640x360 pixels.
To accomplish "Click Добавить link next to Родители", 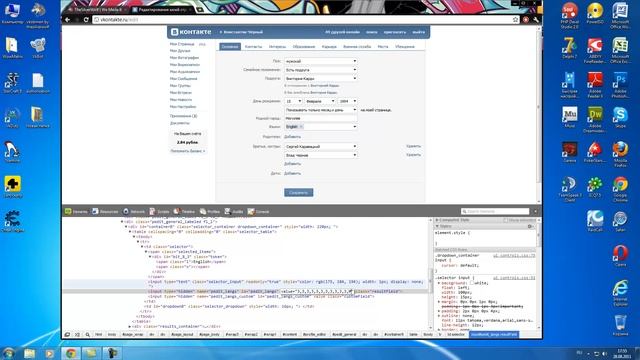I will pos(292,137).
